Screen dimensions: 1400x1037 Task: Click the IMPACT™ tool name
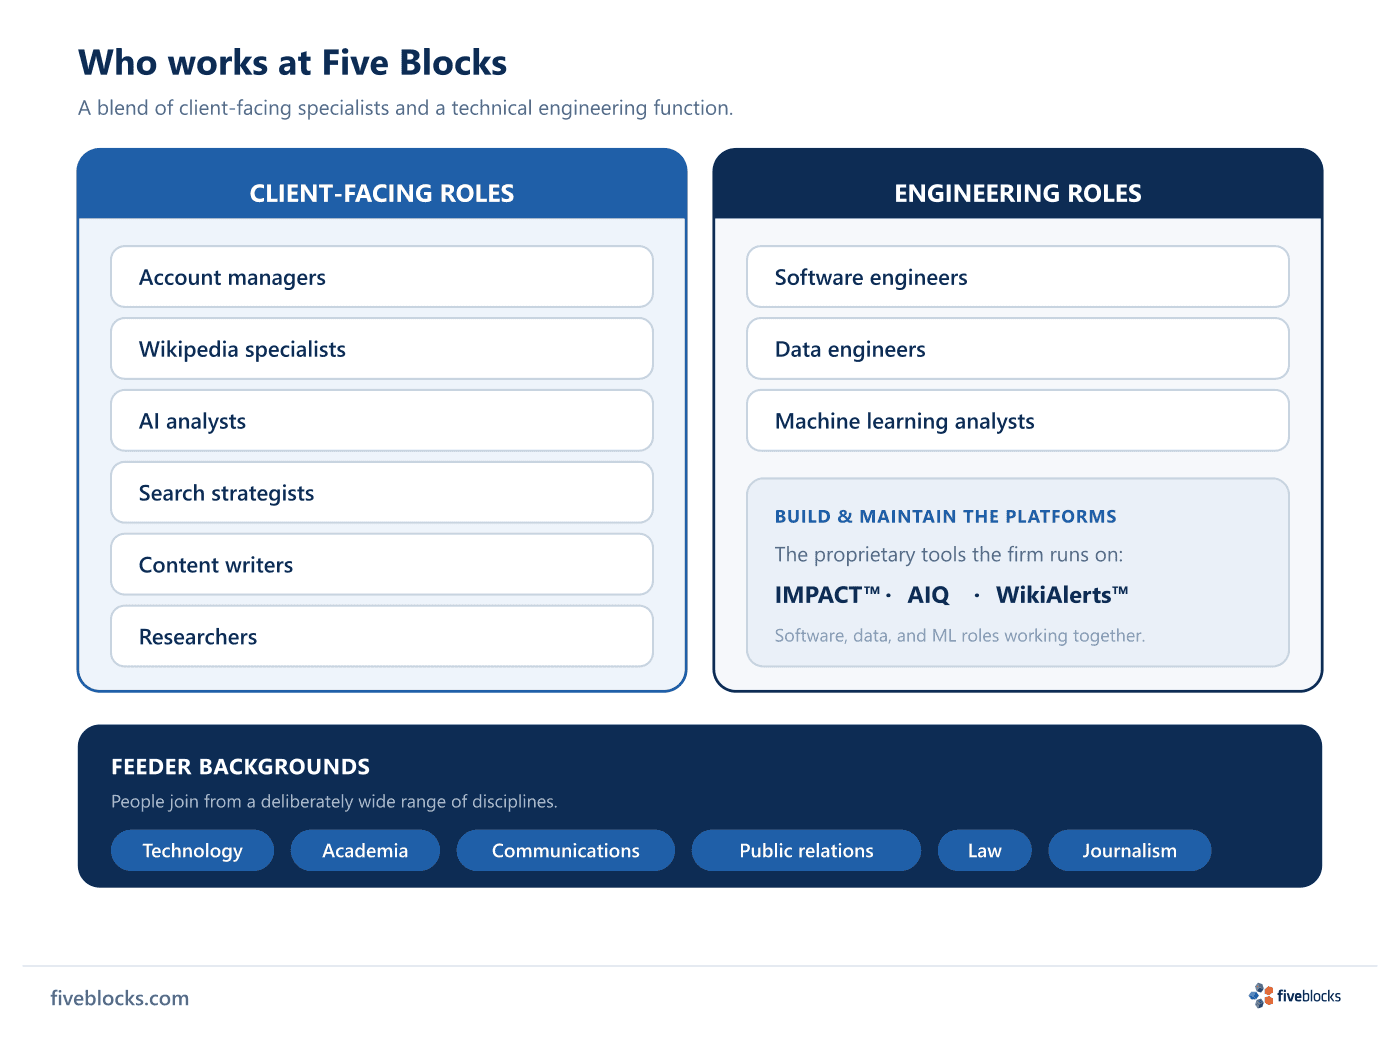point(827,595)
